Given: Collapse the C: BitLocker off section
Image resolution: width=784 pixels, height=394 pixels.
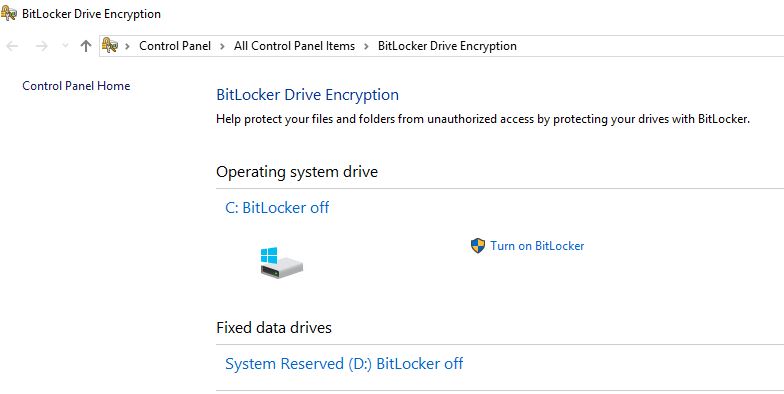Looking at the screenshot, I should [277, 208].
